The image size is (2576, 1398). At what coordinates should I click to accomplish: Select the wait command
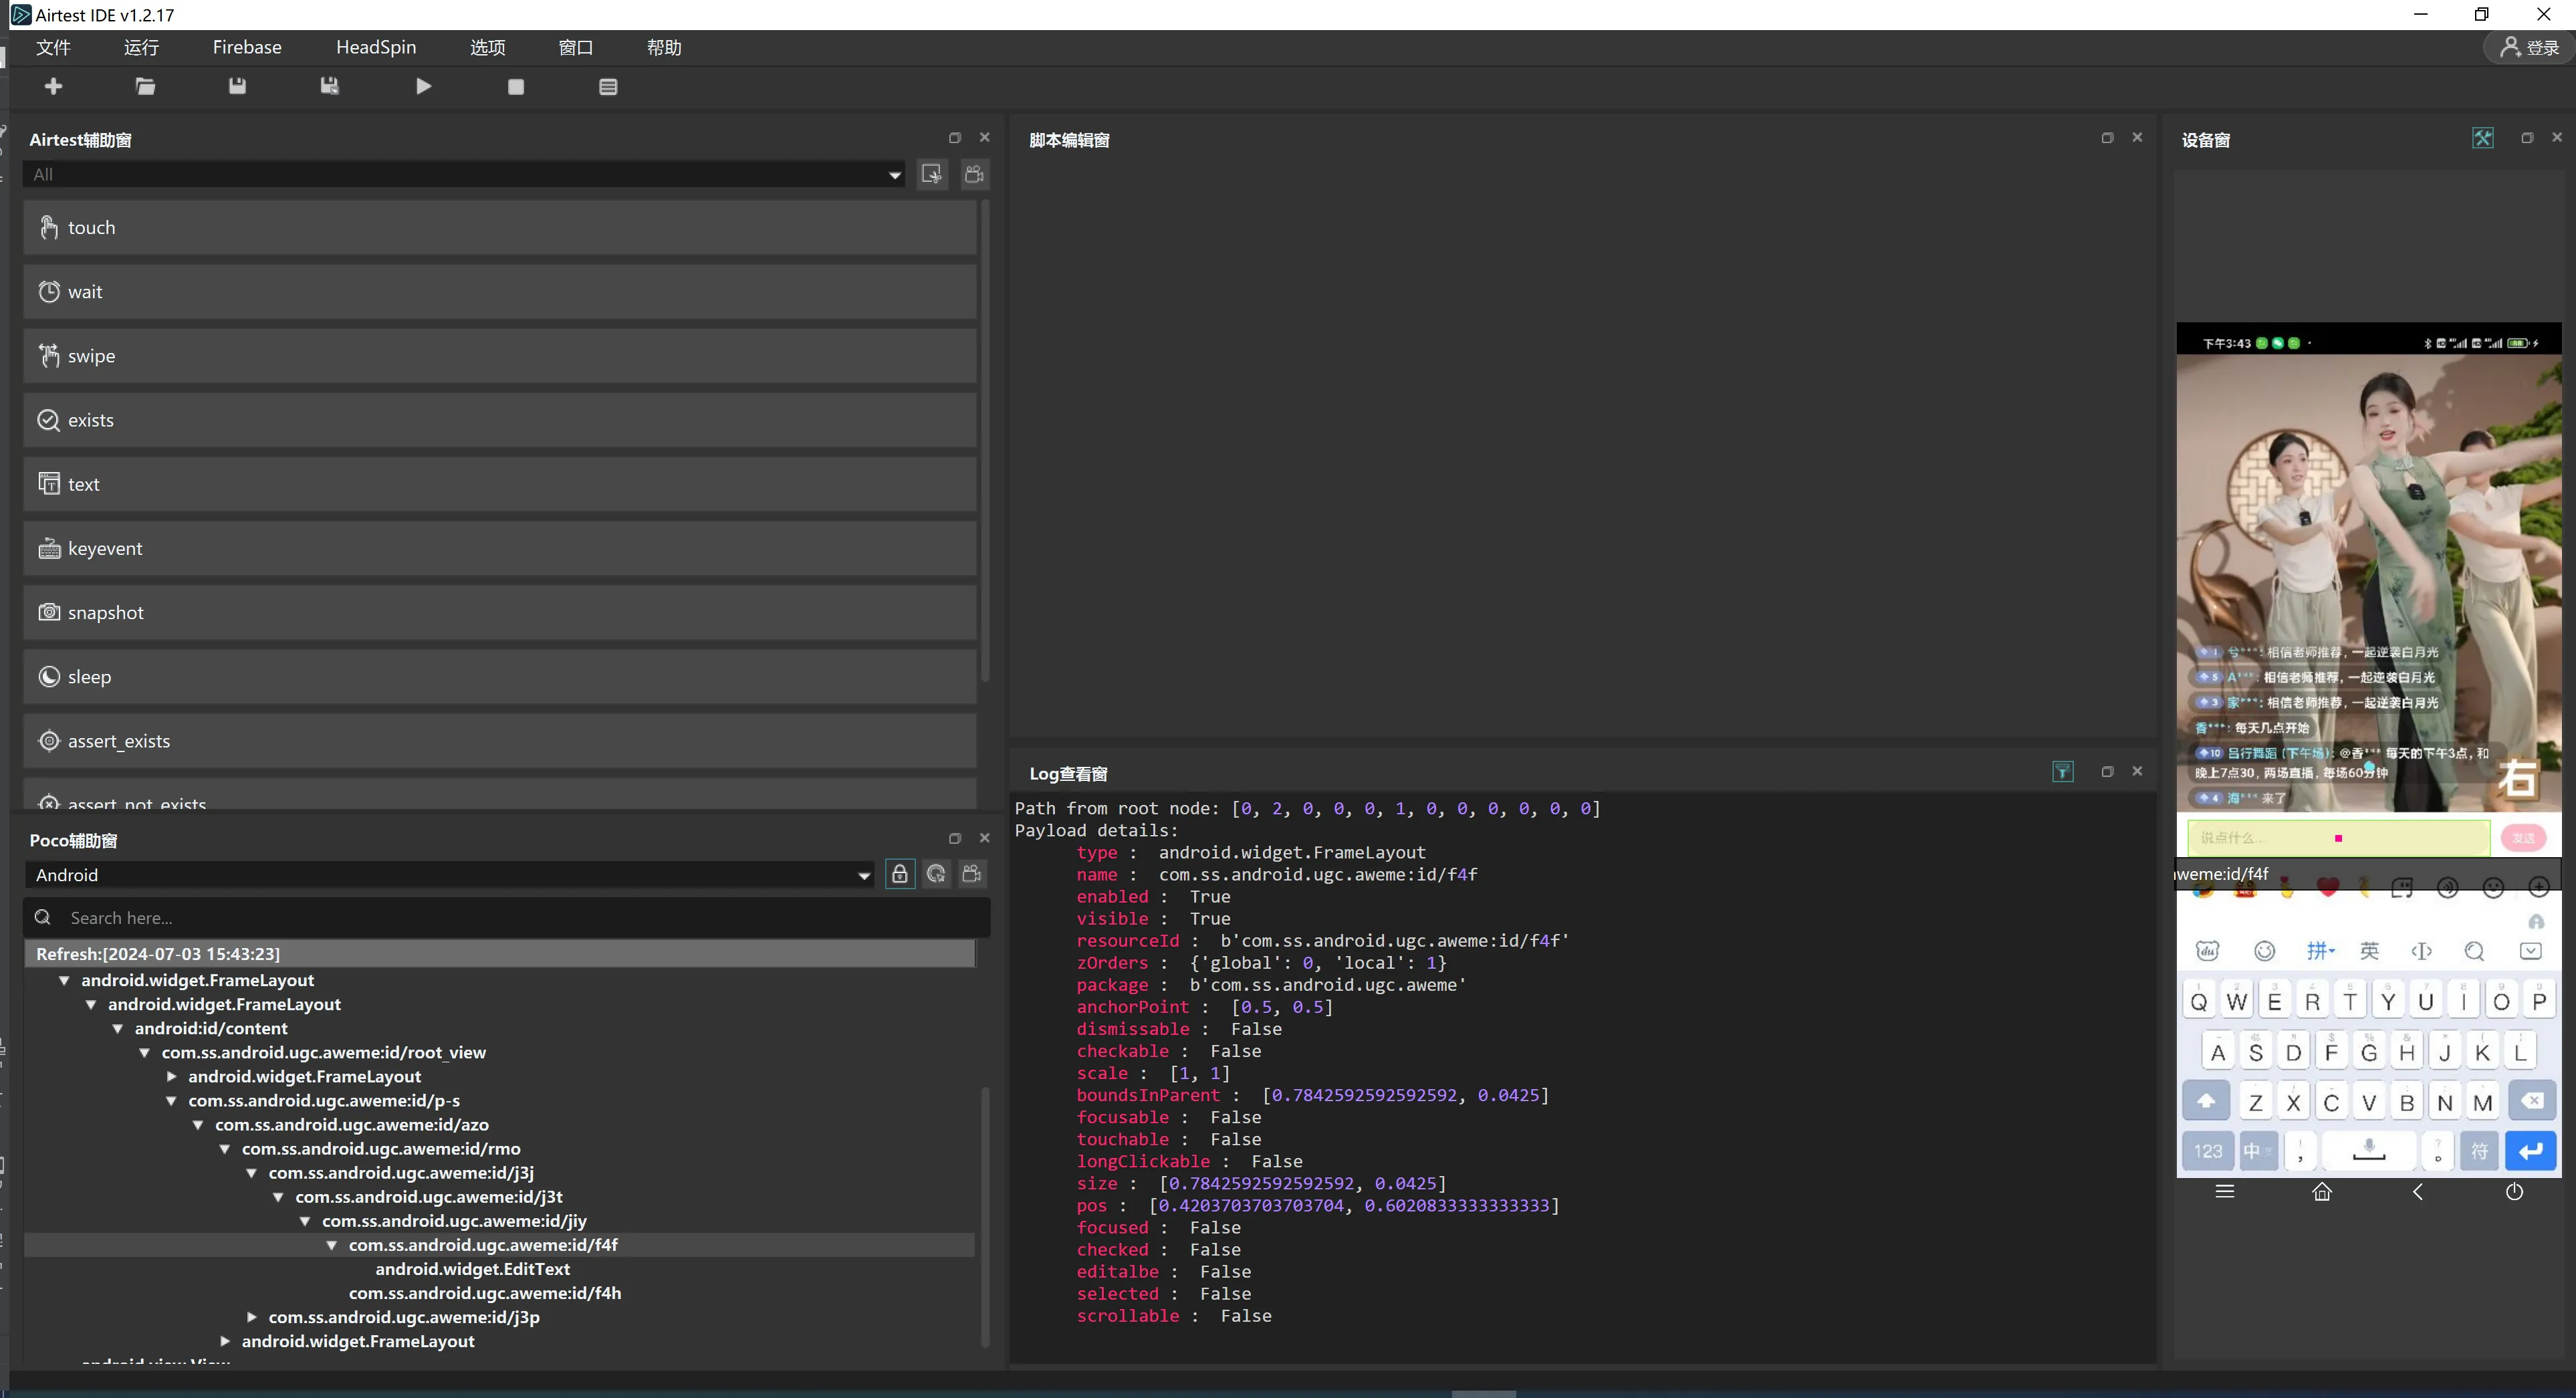click(500, 292)
